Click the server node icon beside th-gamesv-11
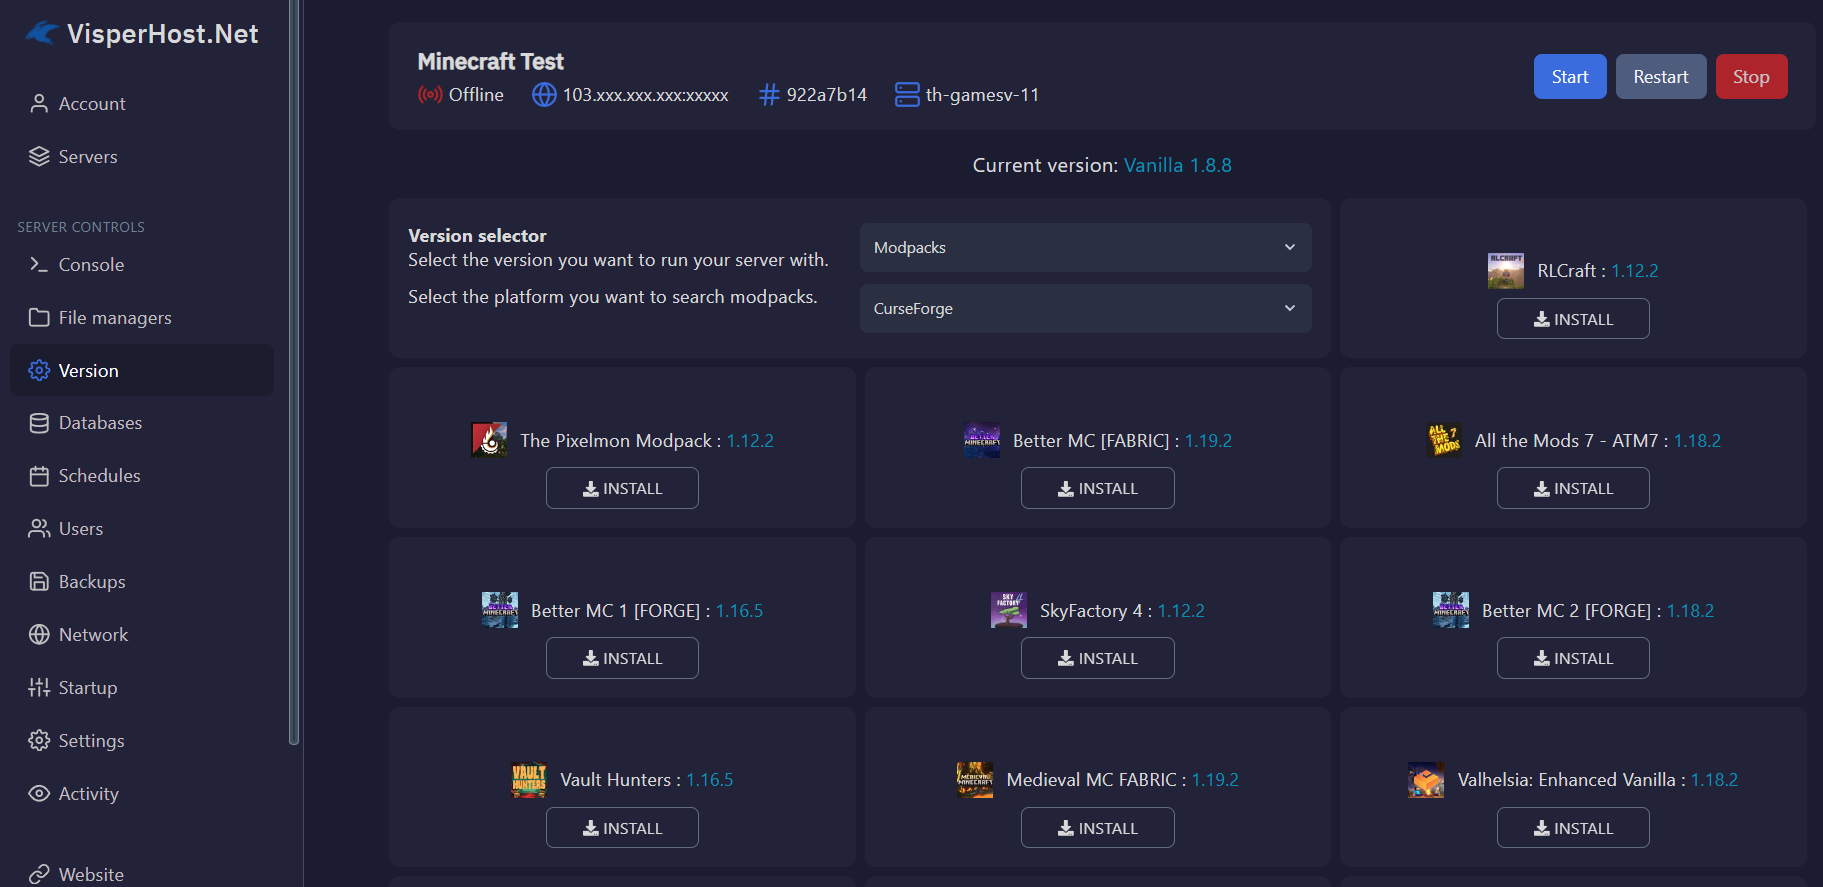The image size is (1823, 887). pos(907,95)
